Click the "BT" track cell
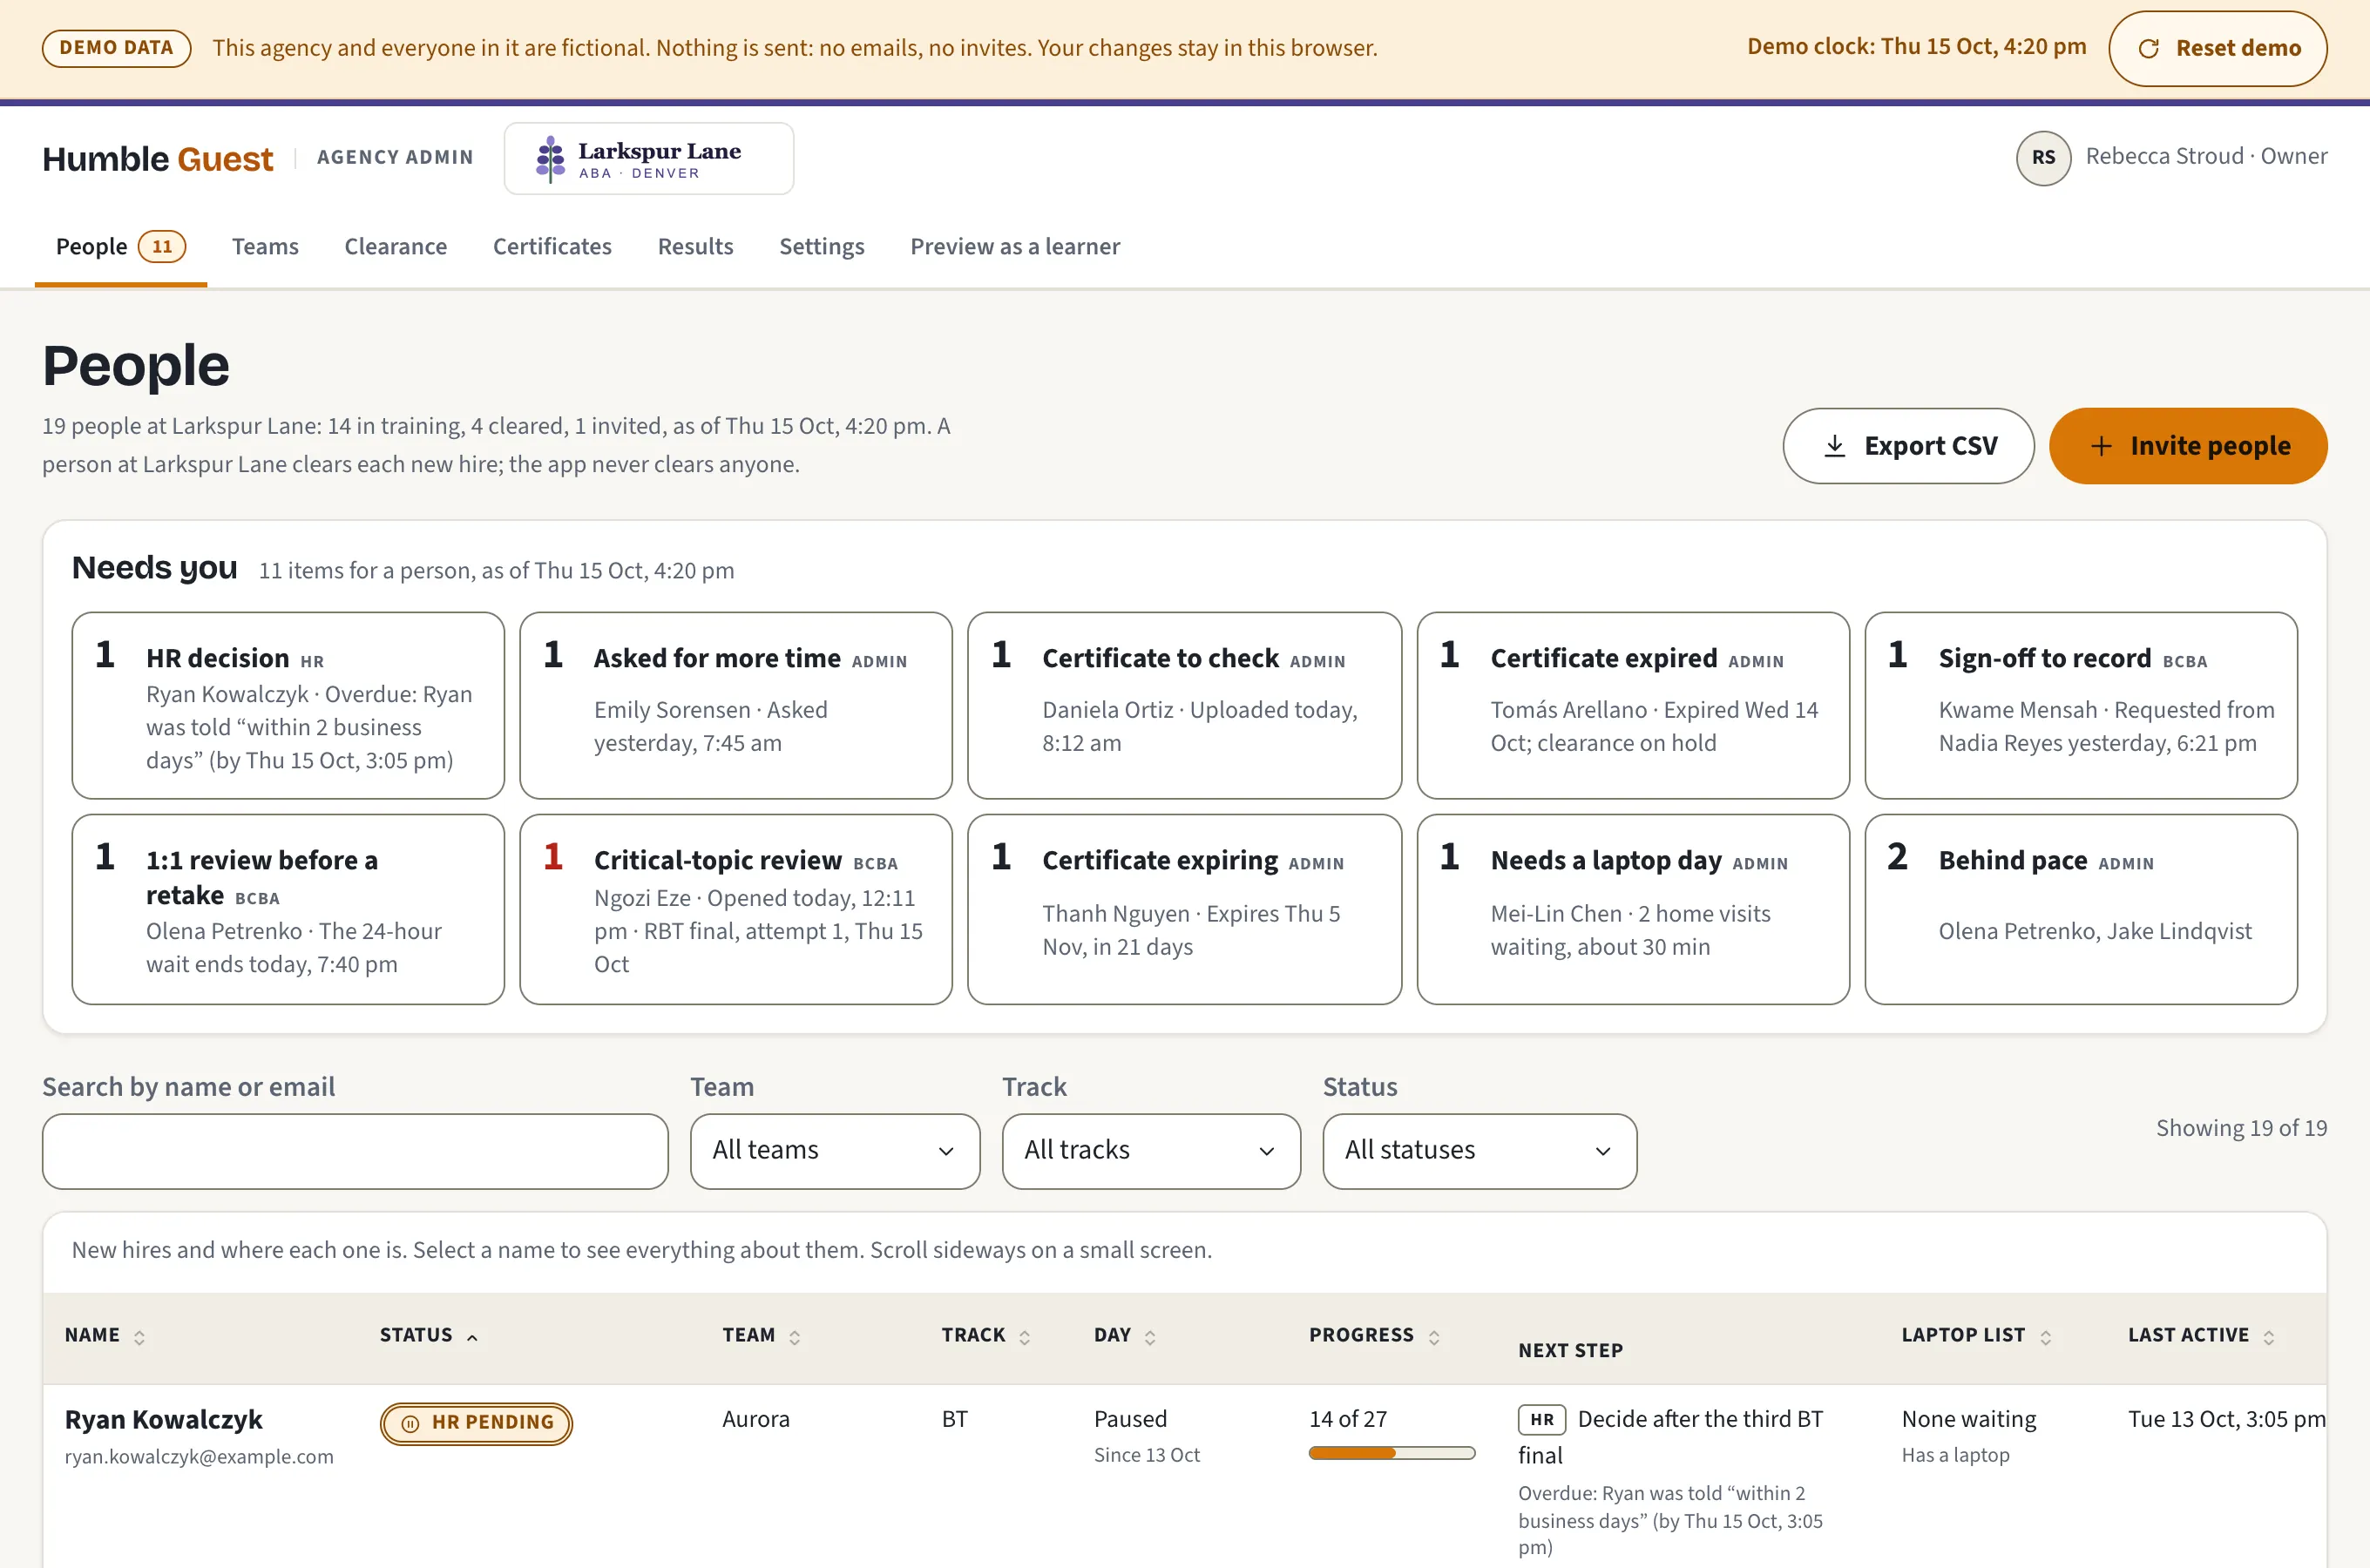The image size is (2370, 1568). click(x=954, y=1419)
